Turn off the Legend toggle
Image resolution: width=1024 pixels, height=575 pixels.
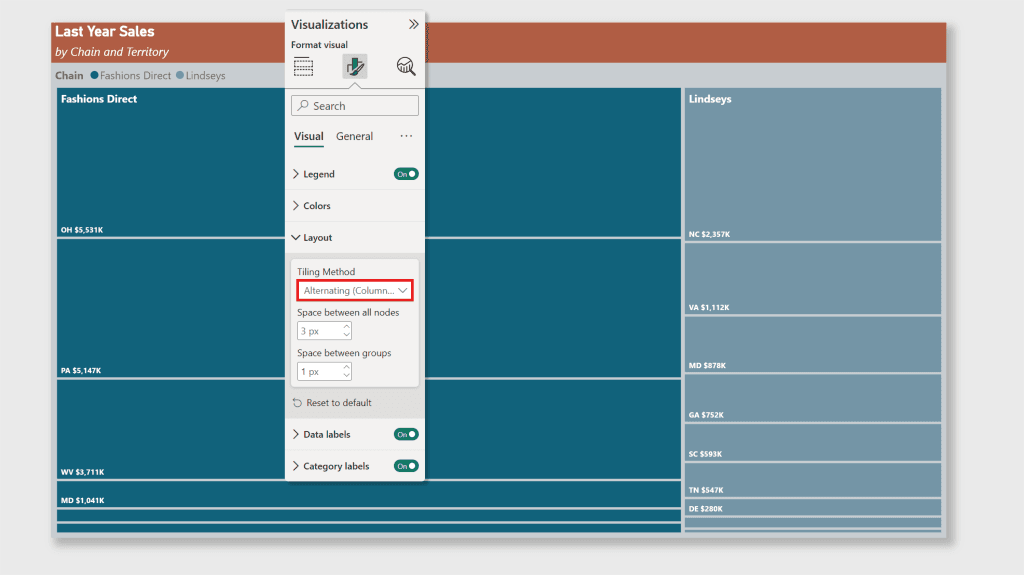coord(406,174)
